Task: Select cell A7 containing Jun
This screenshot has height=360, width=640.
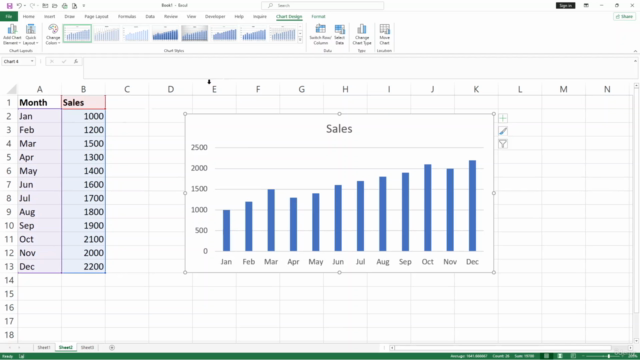Action: [x=40, y=184]
